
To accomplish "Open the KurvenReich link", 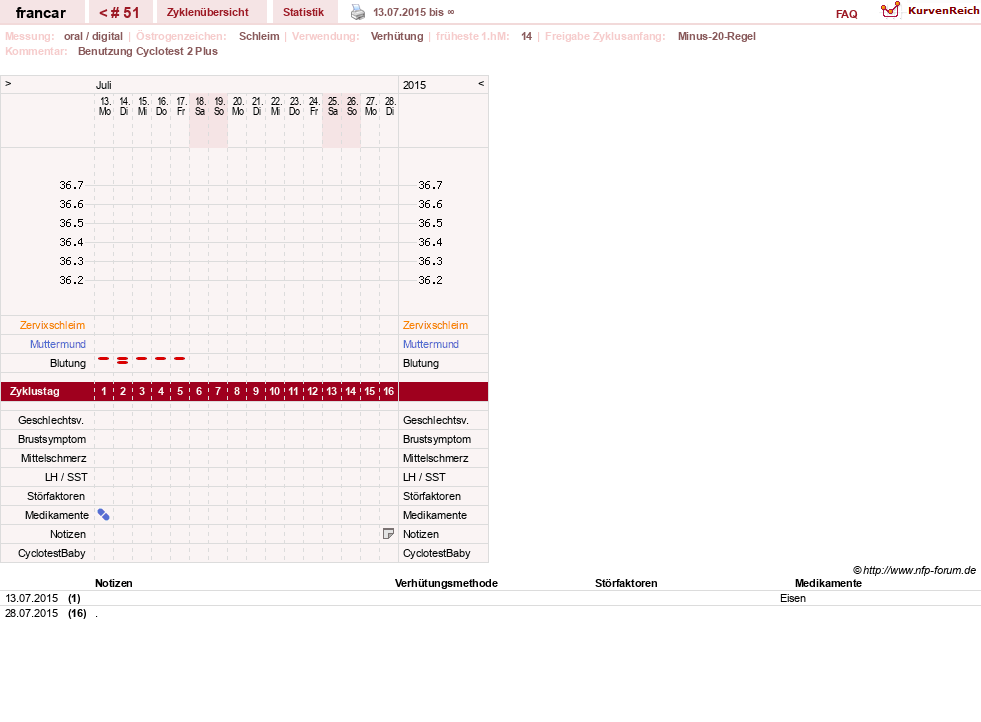I will [x=943, y=11].
